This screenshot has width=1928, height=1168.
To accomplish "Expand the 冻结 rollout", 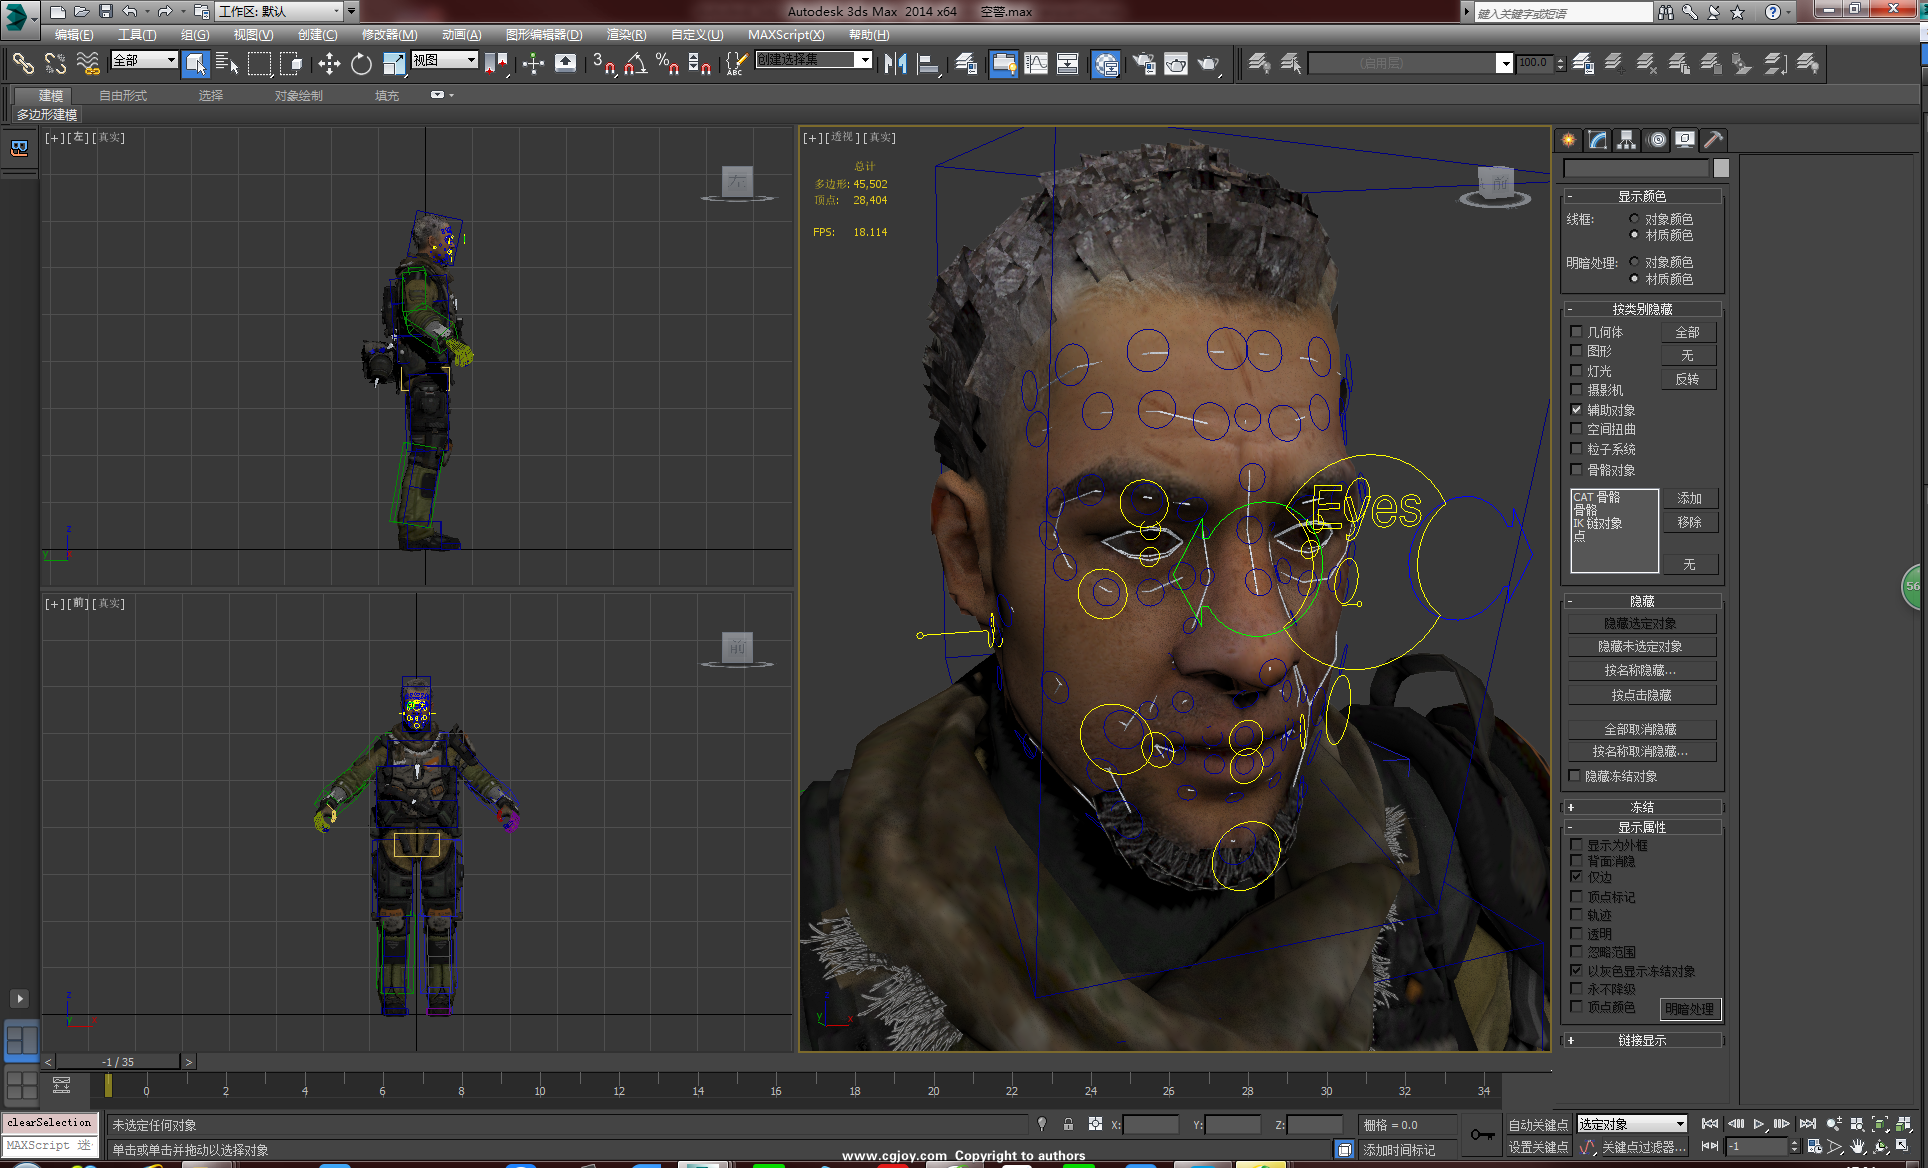I will pos(1641,807).
